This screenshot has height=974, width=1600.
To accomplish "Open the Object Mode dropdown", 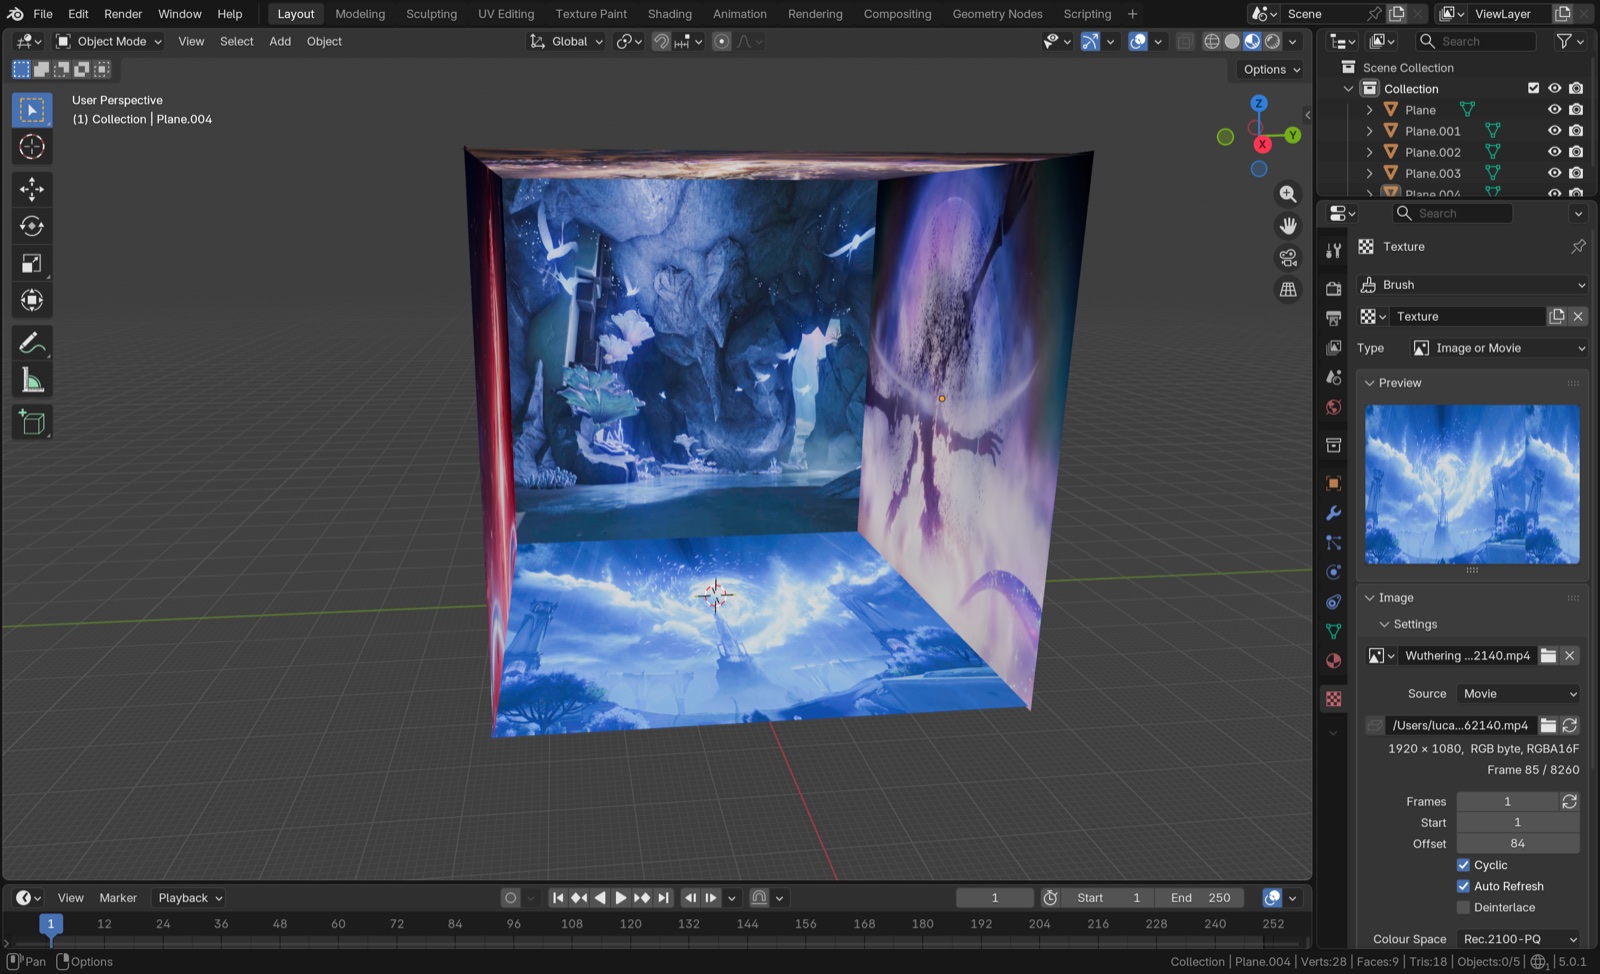I will pos(109,41).
